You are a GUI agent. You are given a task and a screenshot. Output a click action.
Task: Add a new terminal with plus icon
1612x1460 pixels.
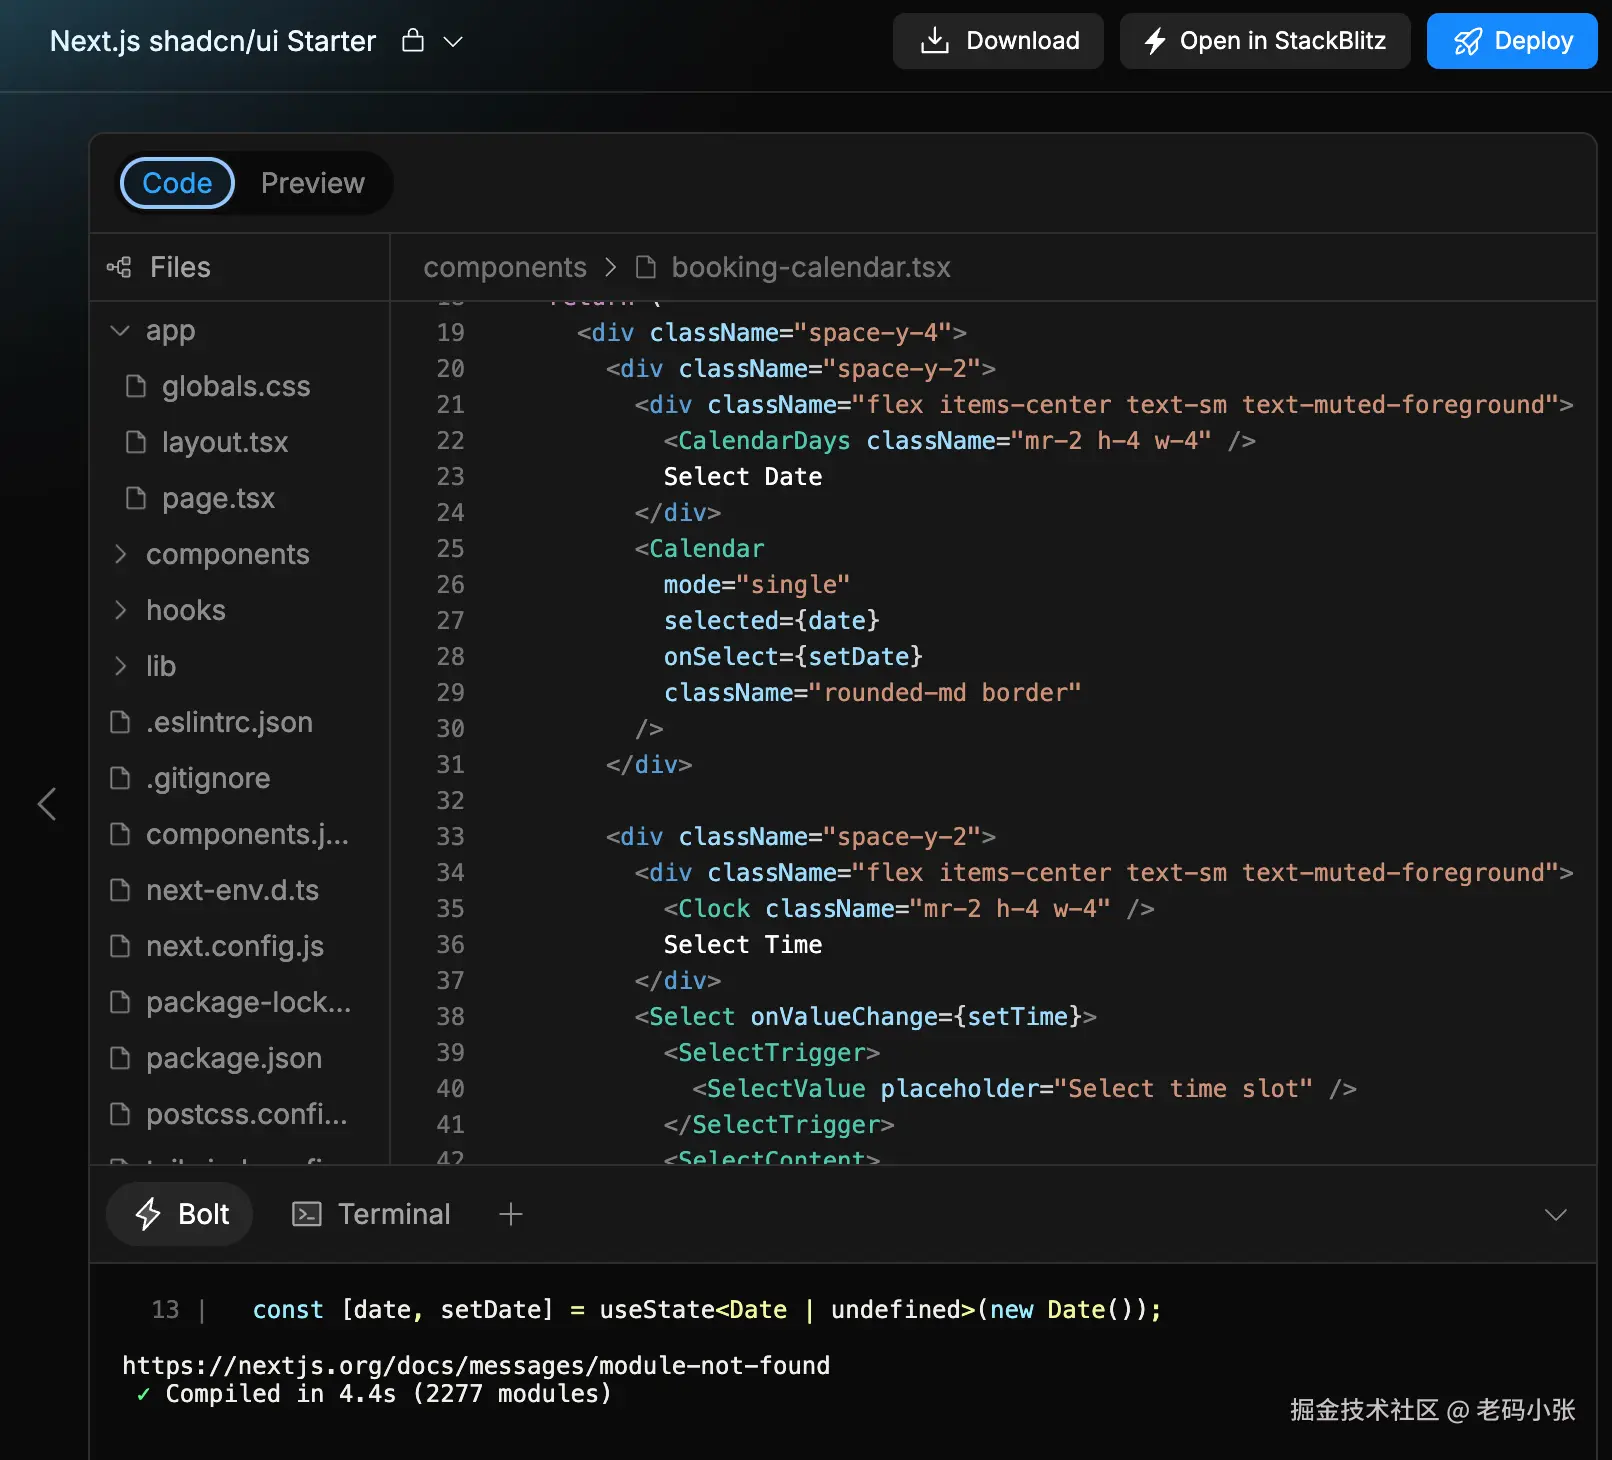pos(511,1214)
